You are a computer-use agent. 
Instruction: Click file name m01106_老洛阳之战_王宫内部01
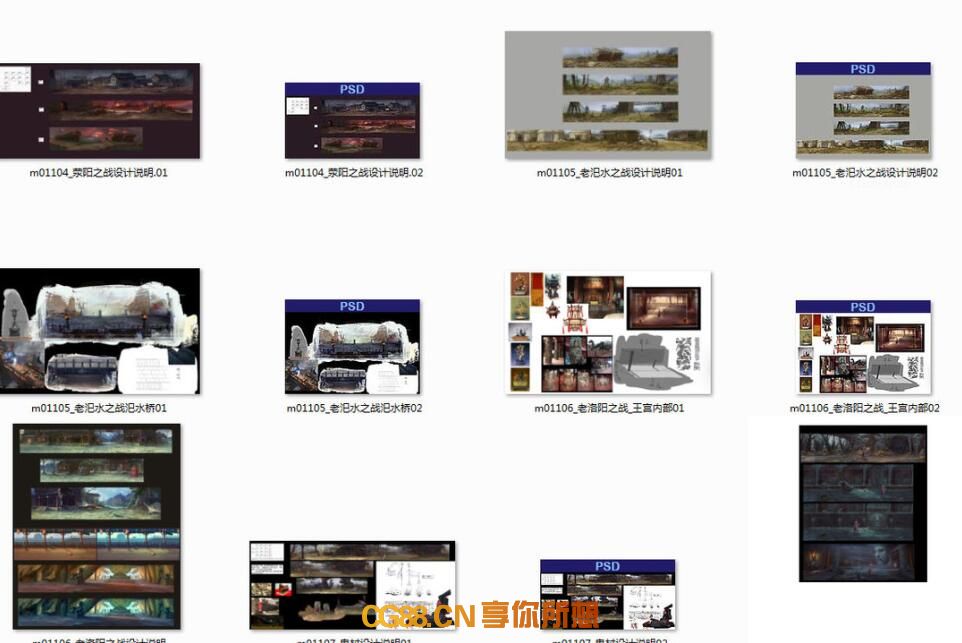tap(609, 408)
